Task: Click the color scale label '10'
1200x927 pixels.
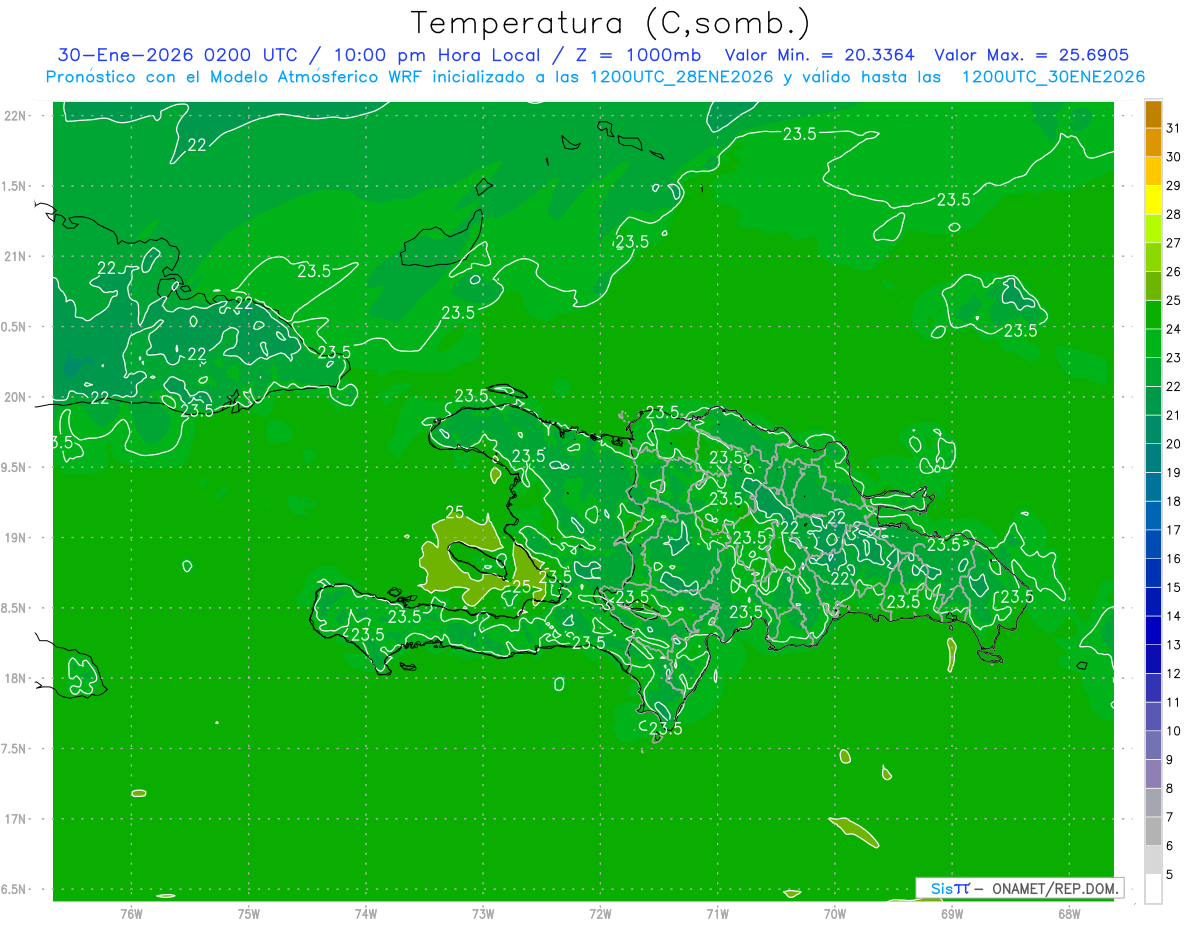Action: point(1173,731)
